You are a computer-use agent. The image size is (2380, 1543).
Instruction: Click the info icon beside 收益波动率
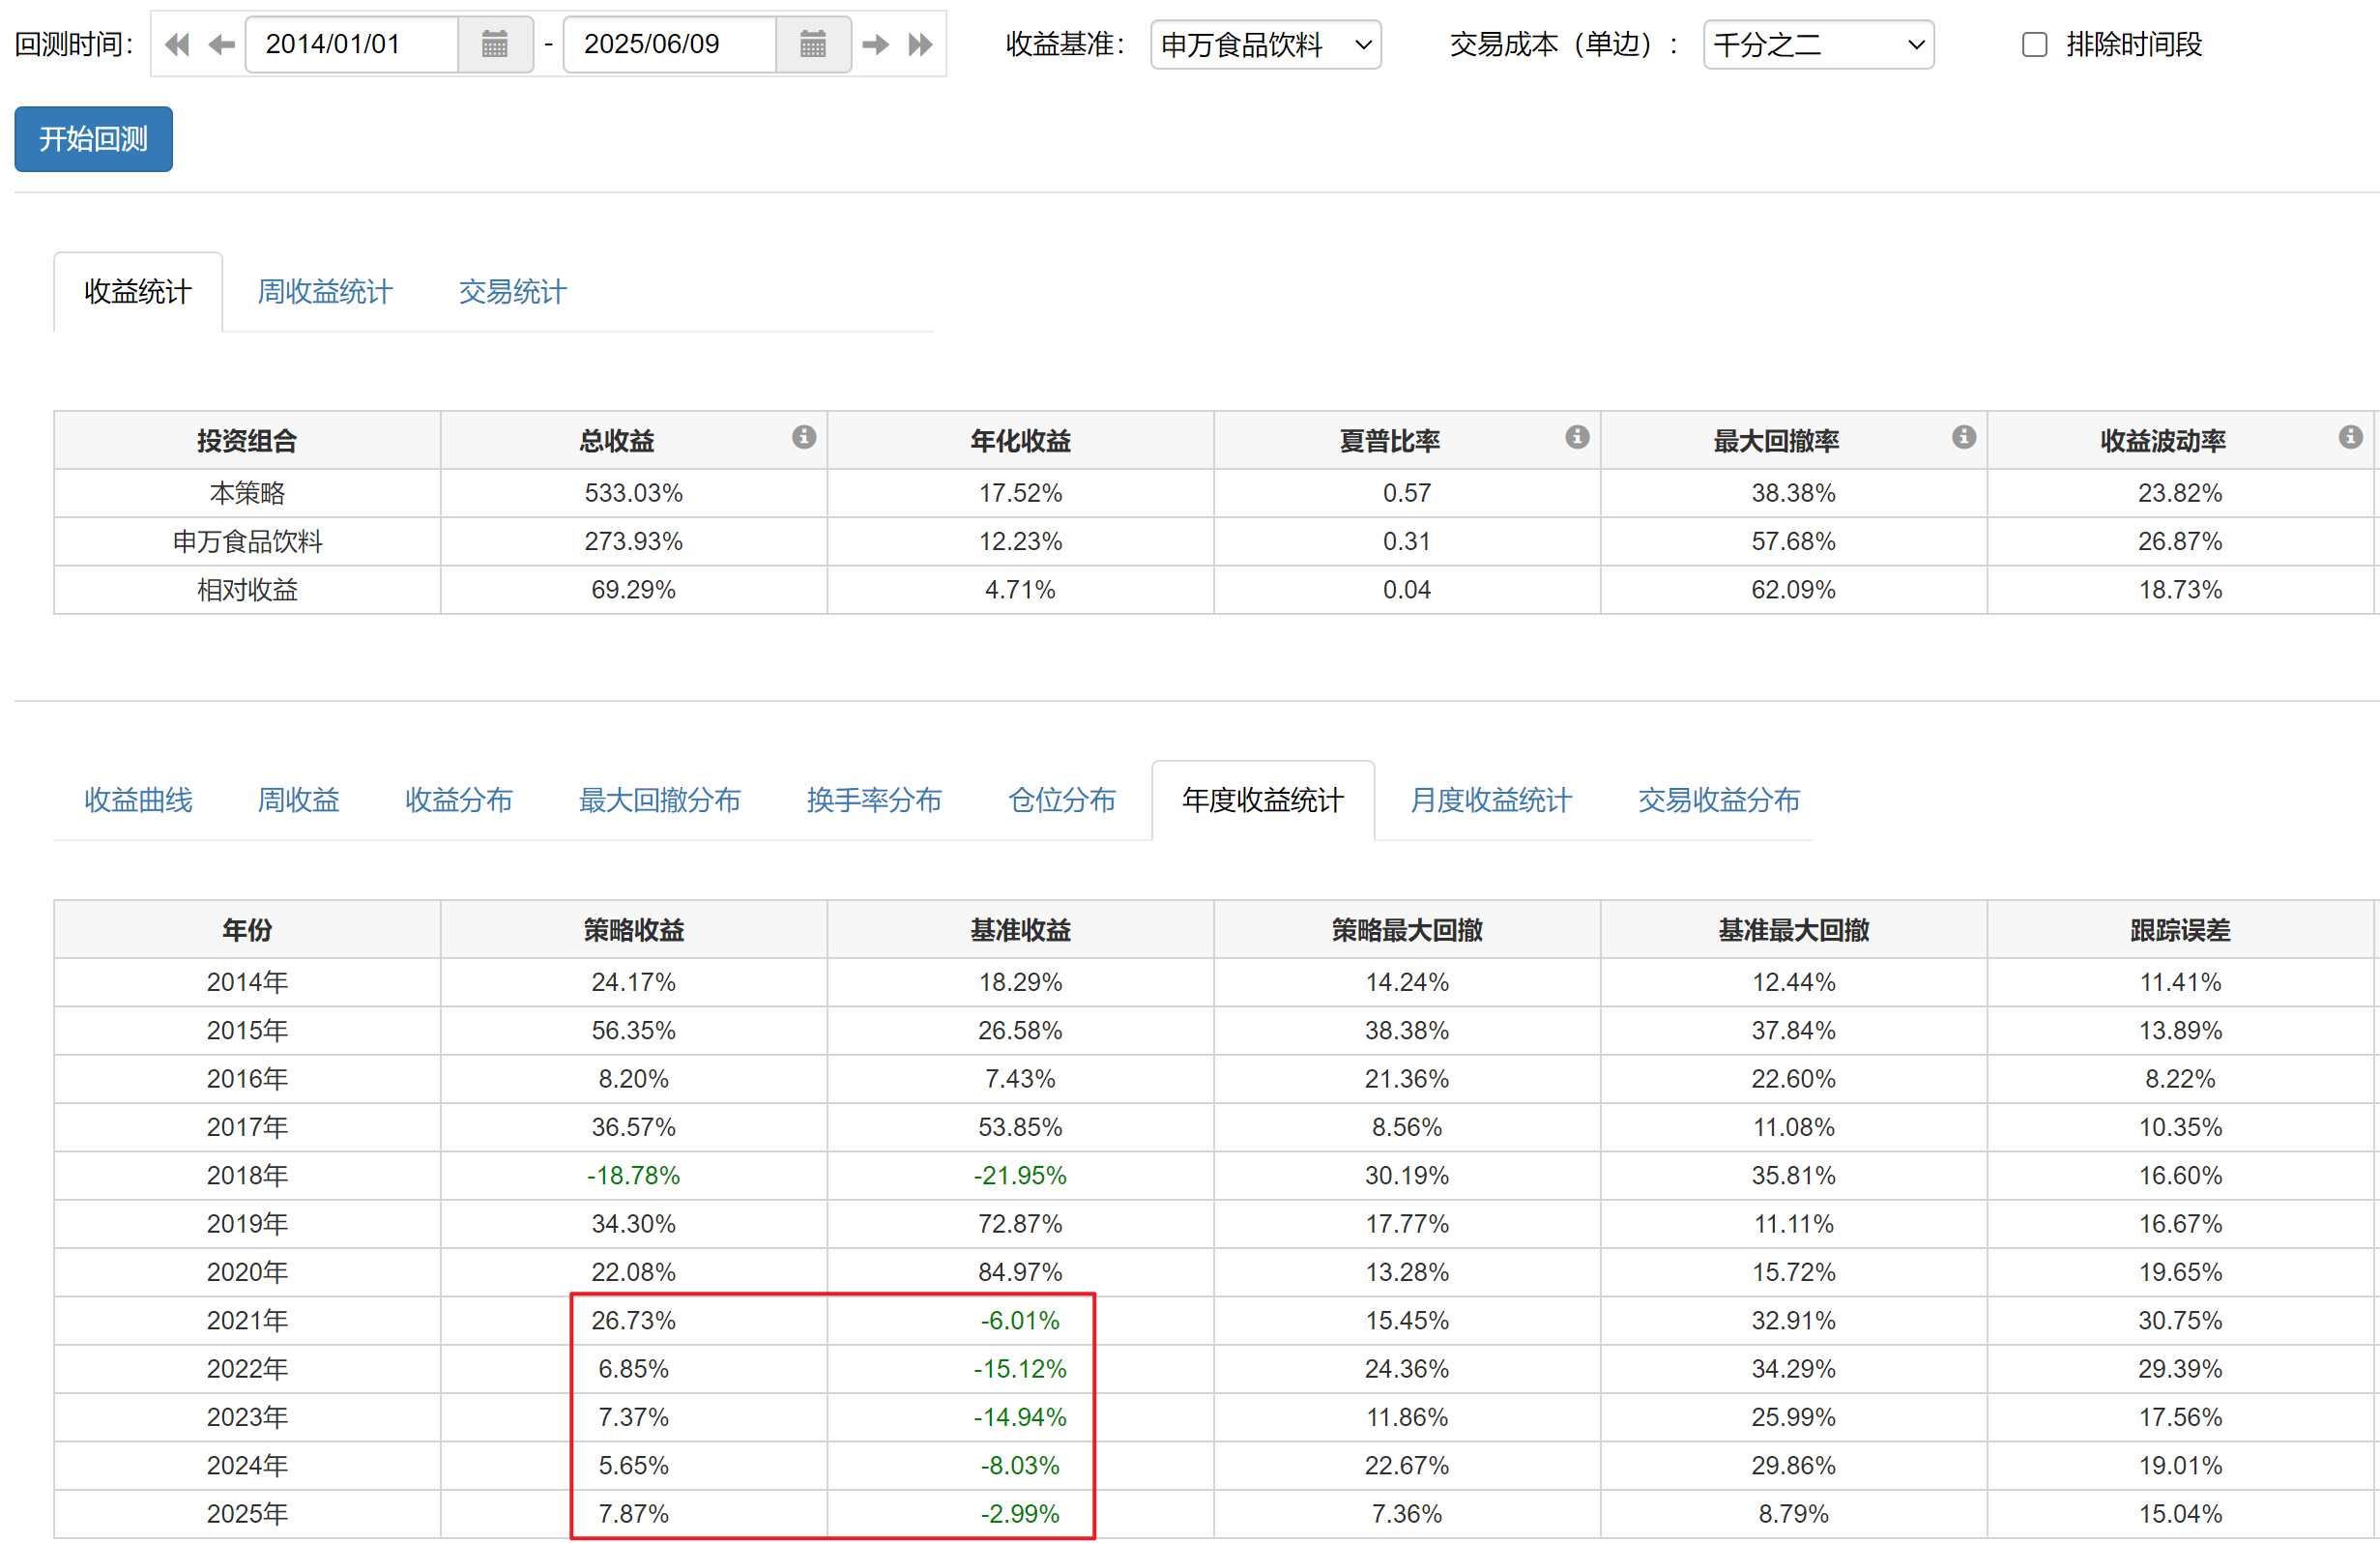(x=2351, y=437)
